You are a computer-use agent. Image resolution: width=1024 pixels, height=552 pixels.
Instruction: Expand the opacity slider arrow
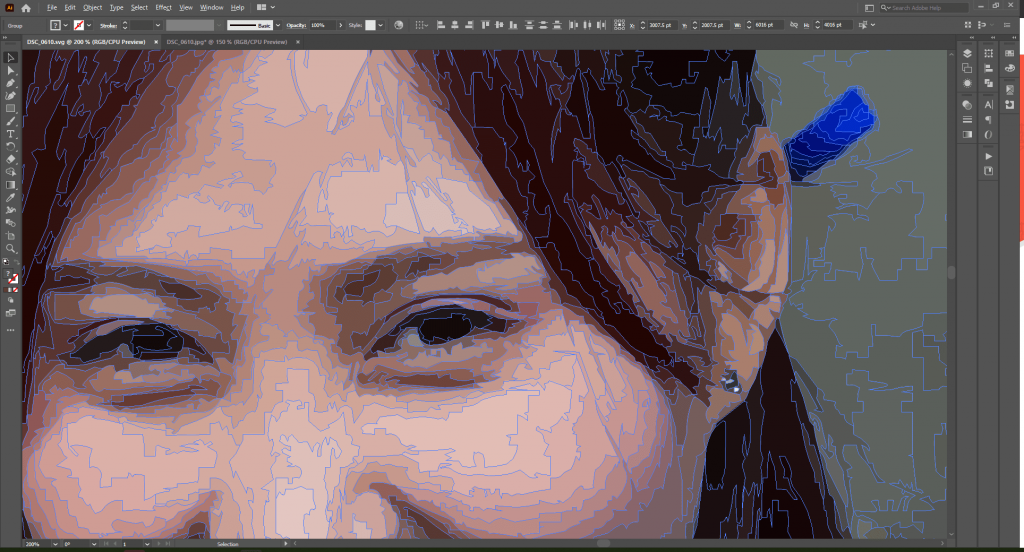point(340,25)
